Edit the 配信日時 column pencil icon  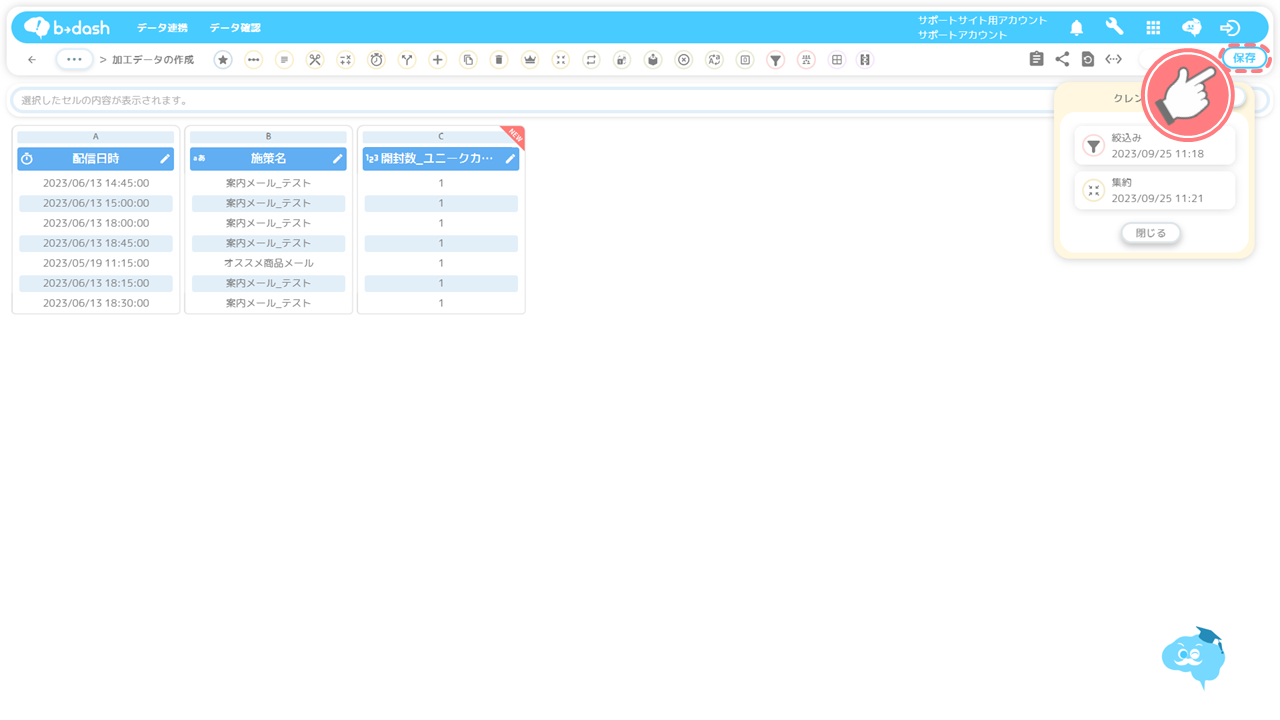165,159
